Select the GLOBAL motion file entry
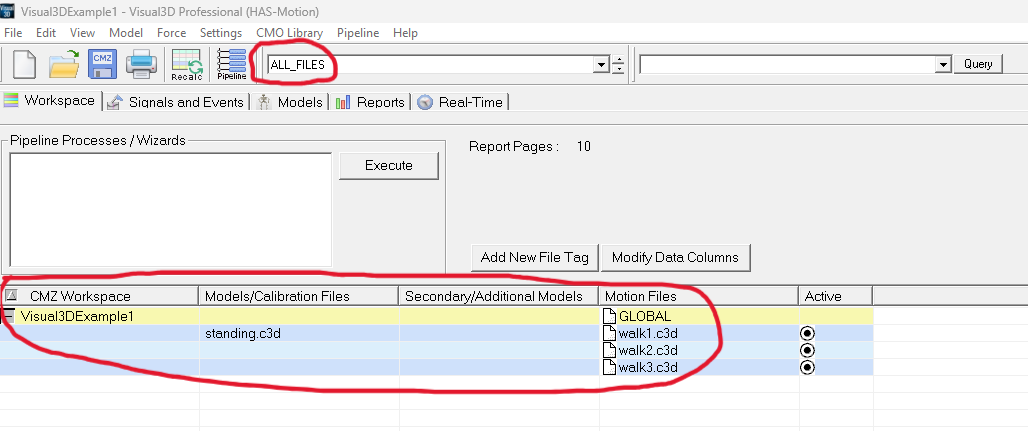The height and width of the screenshot is (431, 1028). [645, 316]
